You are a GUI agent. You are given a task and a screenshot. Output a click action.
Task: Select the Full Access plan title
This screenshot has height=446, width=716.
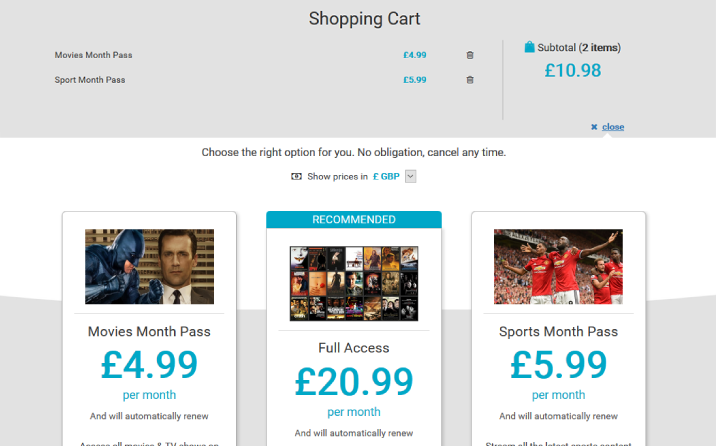pyautogui.click(x=353, y=348)
